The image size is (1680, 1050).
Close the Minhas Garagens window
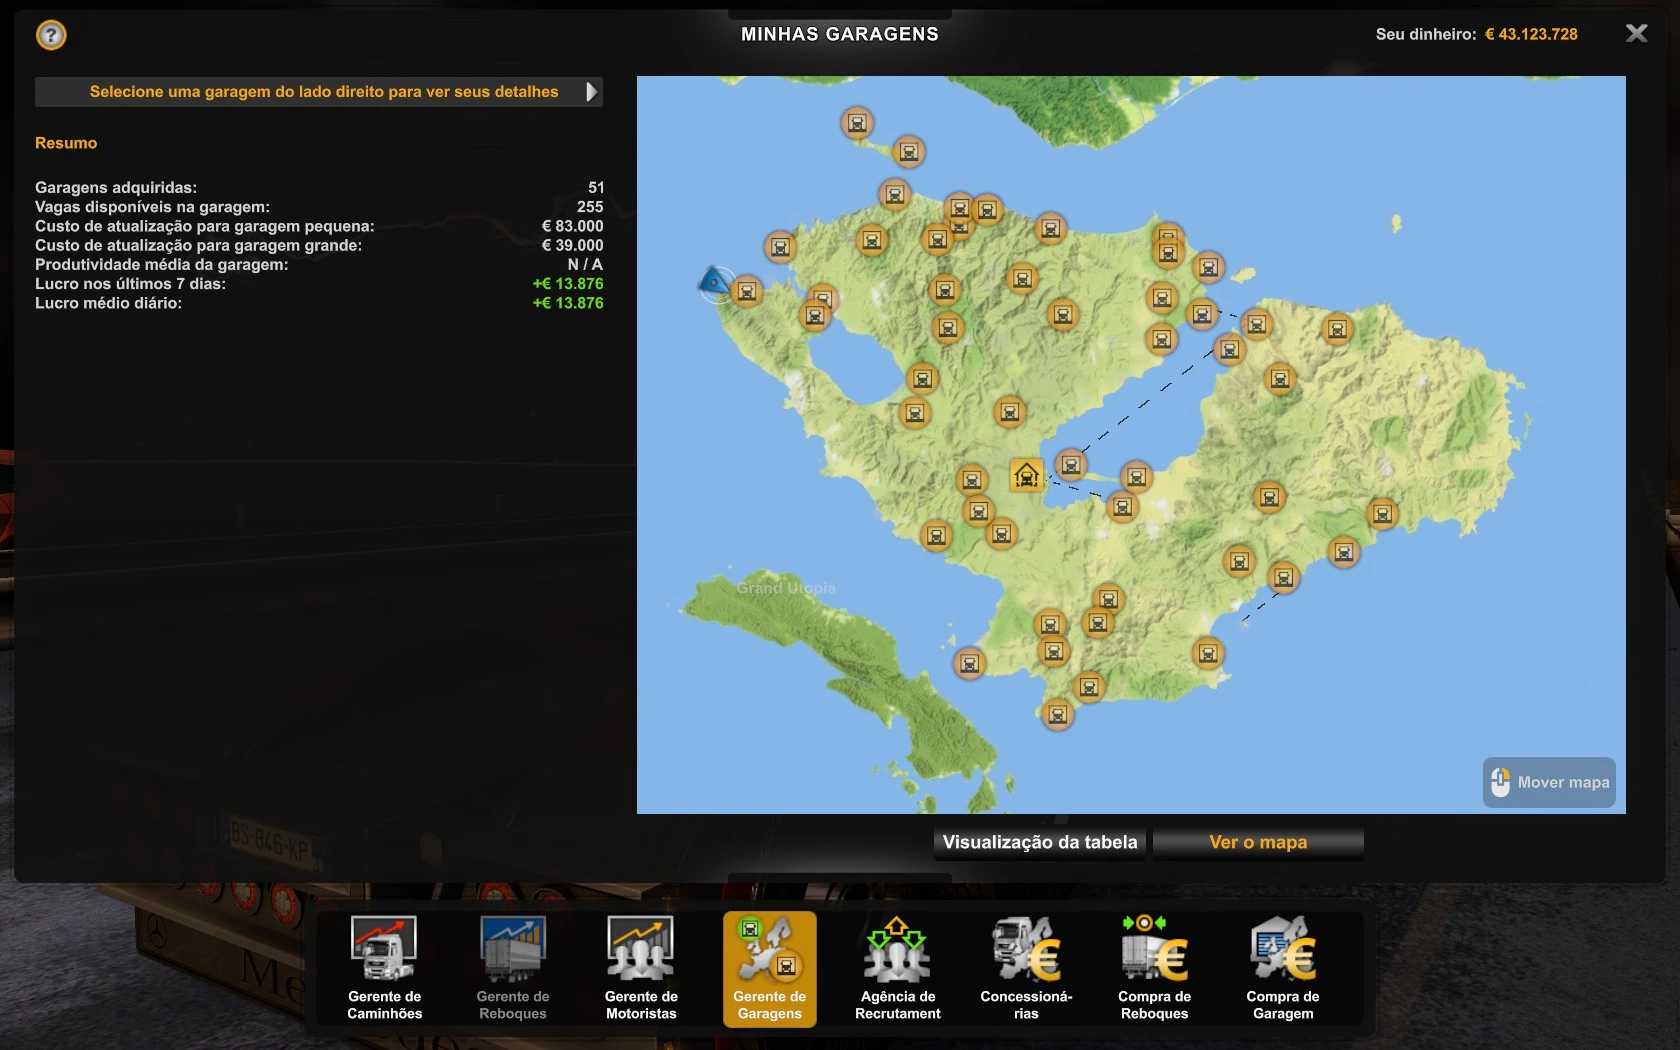click(1636, 34)
